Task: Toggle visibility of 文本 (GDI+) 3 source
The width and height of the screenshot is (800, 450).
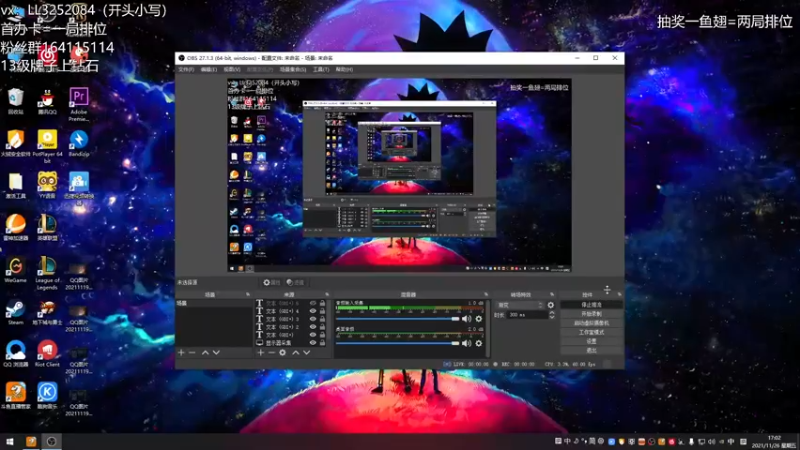Action: [x=313, y=319]
